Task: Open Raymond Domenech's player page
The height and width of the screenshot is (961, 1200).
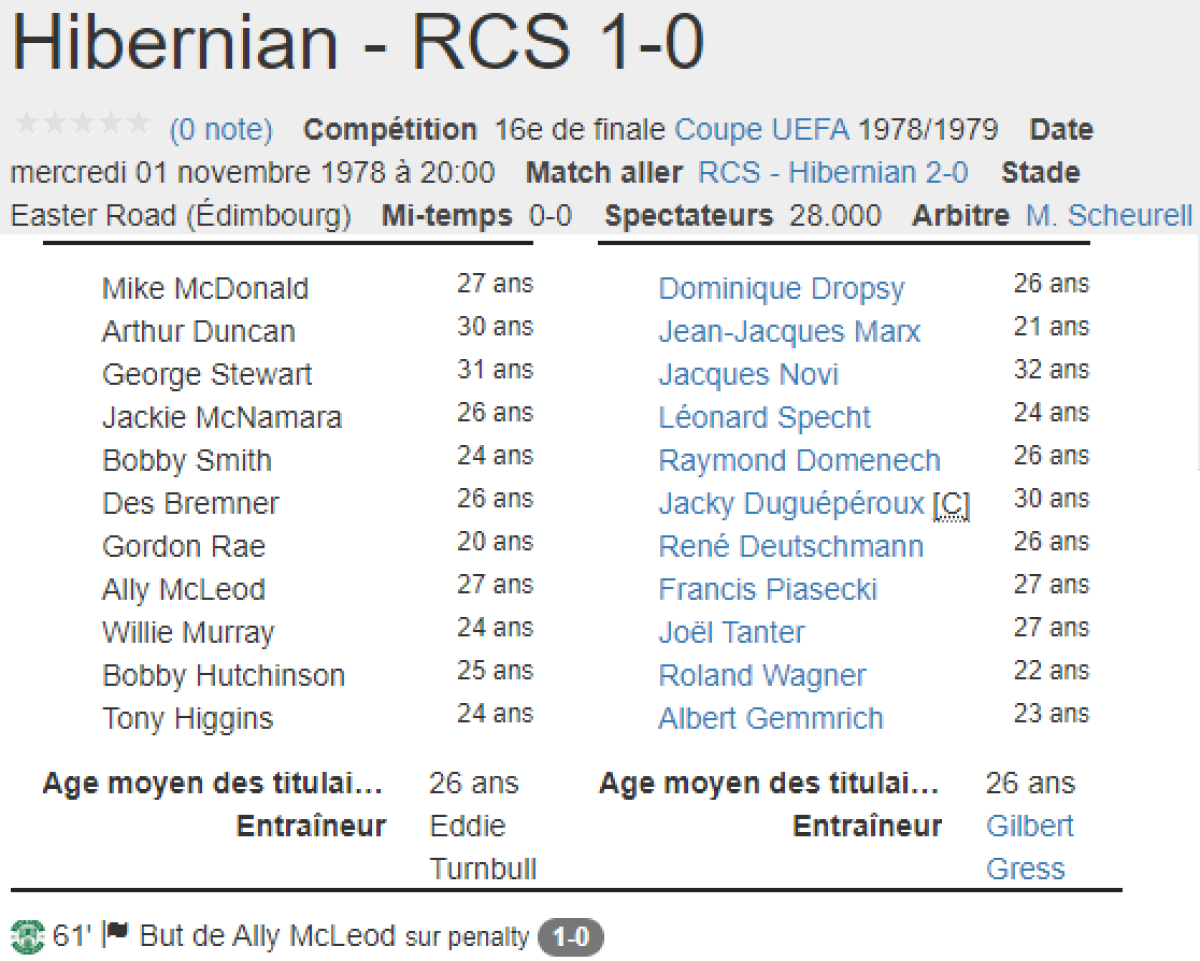Action: (x=799, y=462)
